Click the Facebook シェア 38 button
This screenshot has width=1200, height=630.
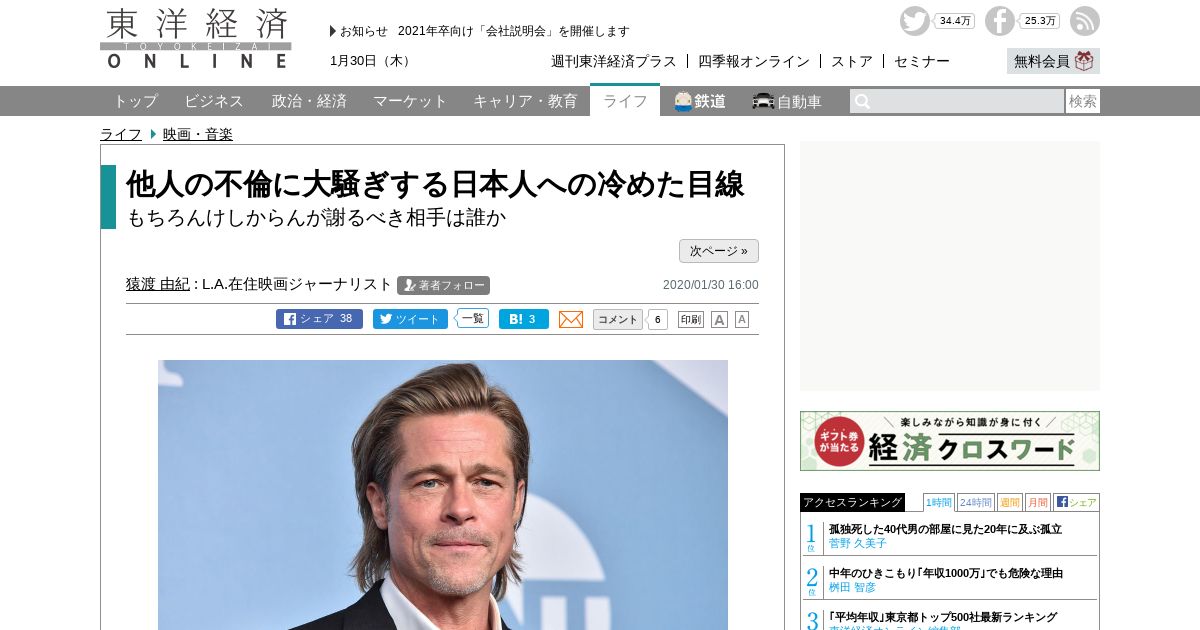click(x=319, y=319)
